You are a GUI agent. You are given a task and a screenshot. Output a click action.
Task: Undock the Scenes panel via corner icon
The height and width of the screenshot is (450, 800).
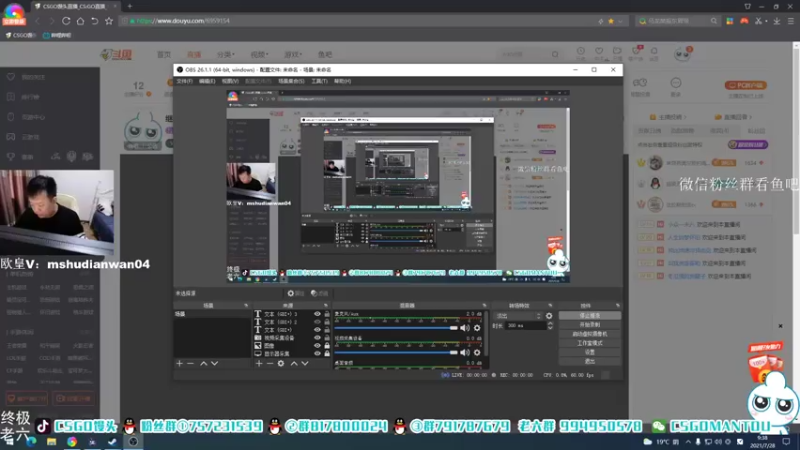[x=245, y=306]
